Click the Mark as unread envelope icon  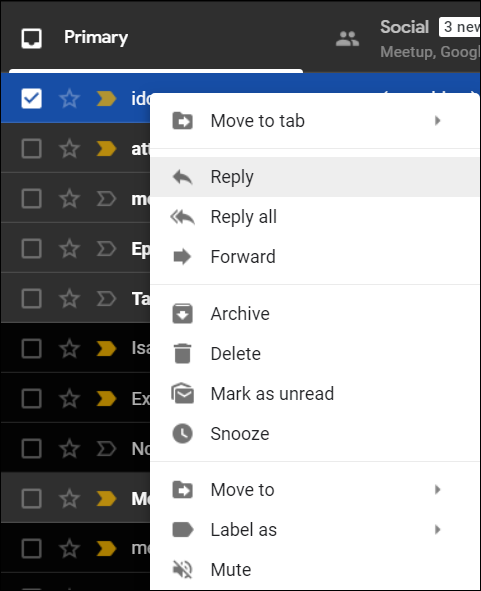point(182,393)
